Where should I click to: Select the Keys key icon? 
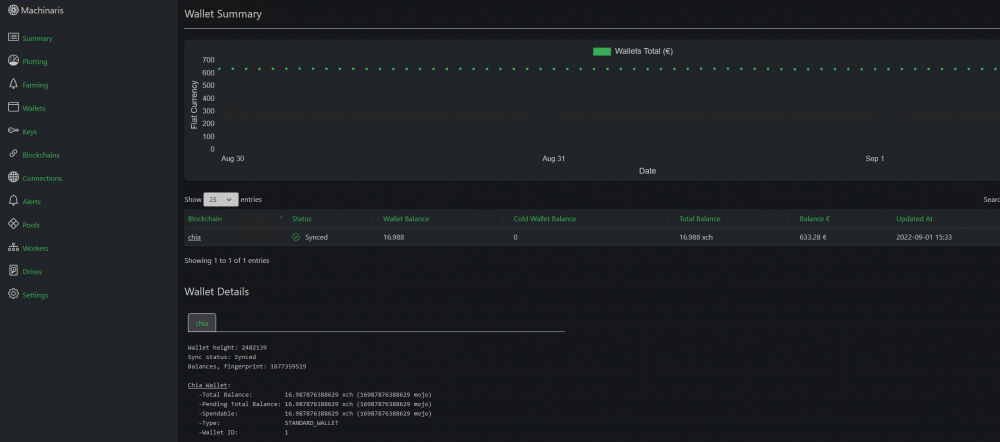(13, 131)
